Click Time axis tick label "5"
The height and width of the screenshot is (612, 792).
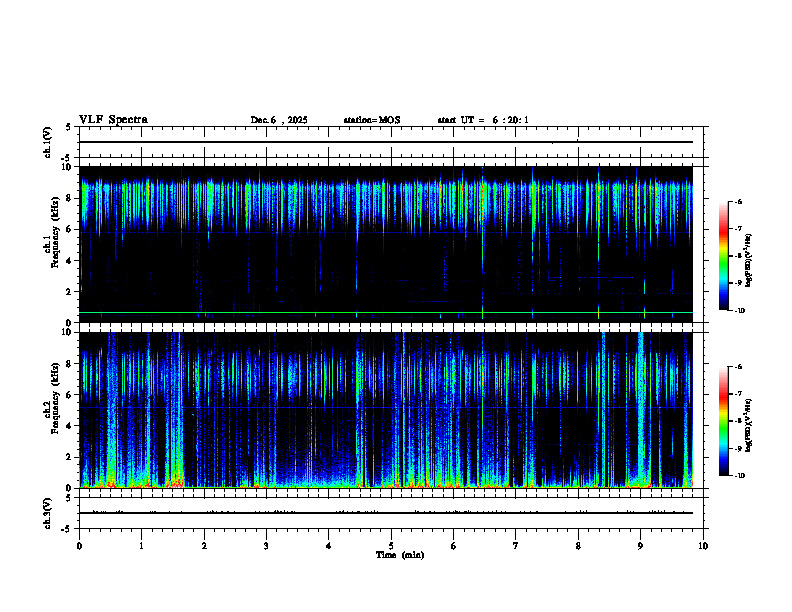point(391,546)
